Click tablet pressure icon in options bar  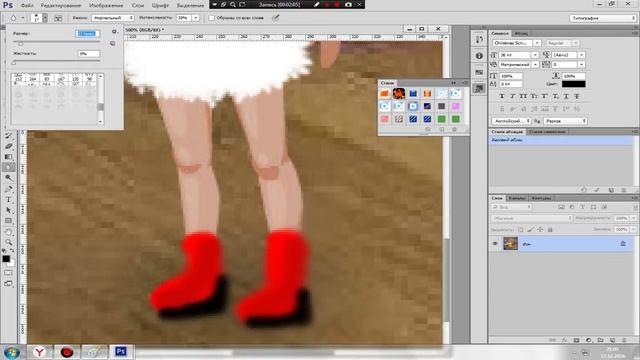coord(276,18)
